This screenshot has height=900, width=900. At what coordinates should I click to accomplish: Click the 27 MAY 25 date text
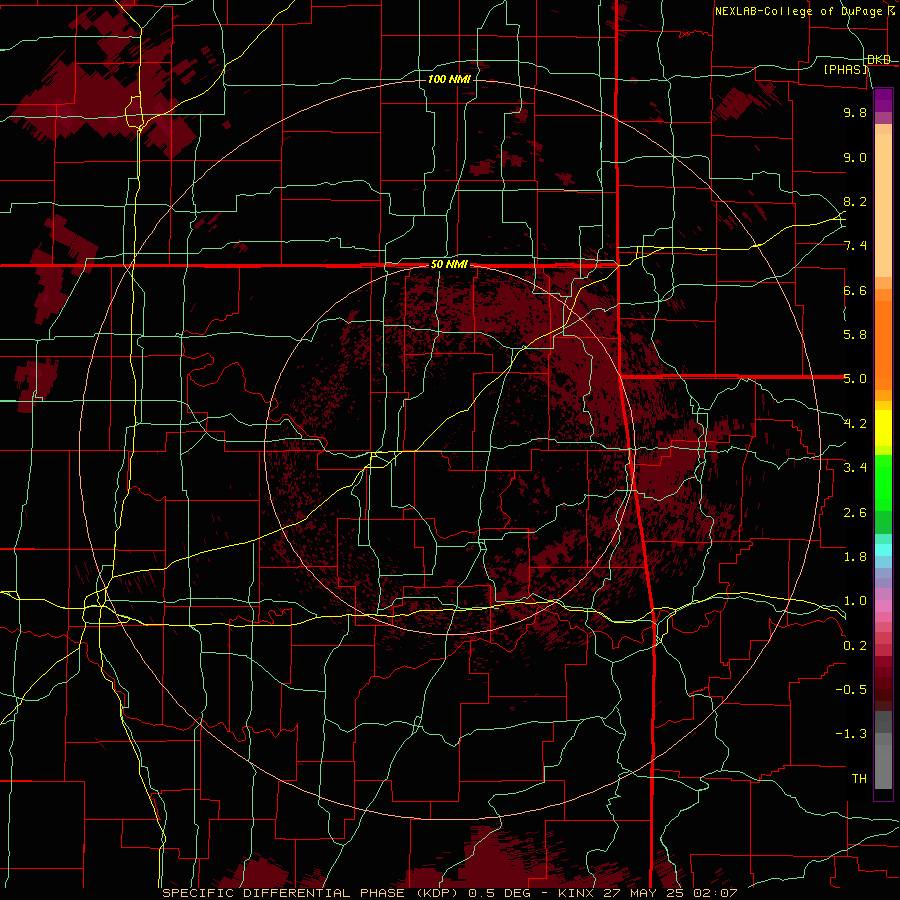tap(642, 893)
